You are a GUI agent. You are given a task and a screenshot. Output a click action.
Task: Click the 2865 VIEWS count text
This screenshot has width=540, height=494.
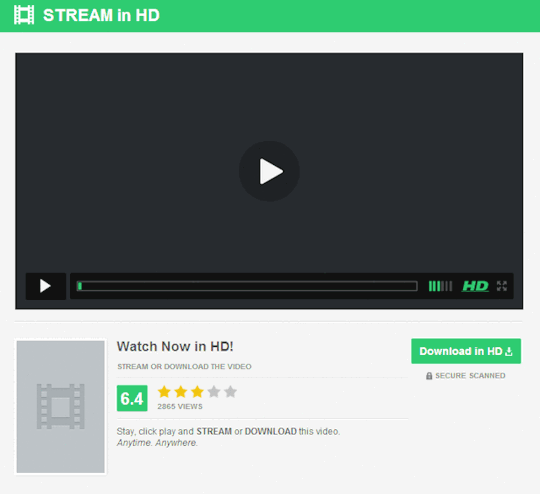coord(180,406)
